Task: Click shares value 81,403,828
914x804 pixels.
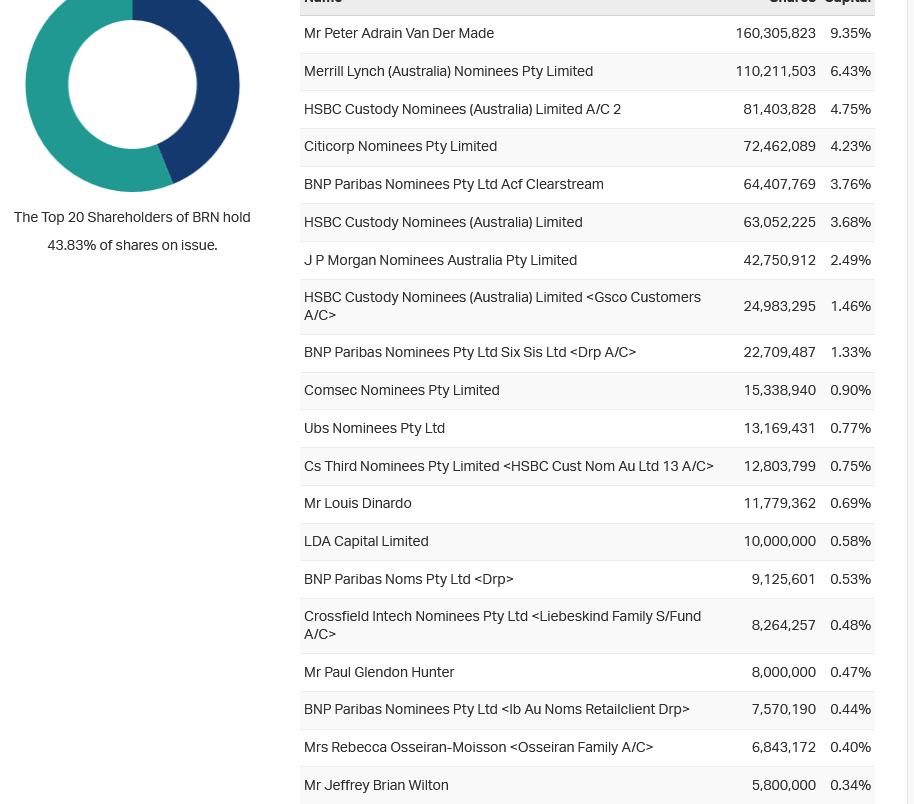Action: pyautogui.click(x=779, y=109)
